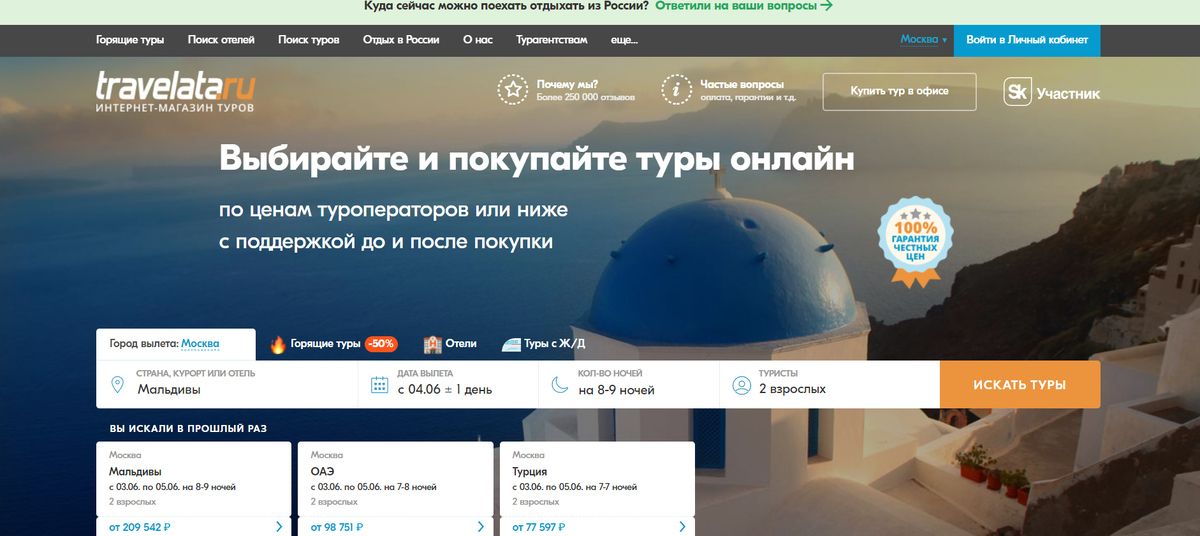Switch to the Отели search tab
This screenshot has width=1200, height=536.
450,344
